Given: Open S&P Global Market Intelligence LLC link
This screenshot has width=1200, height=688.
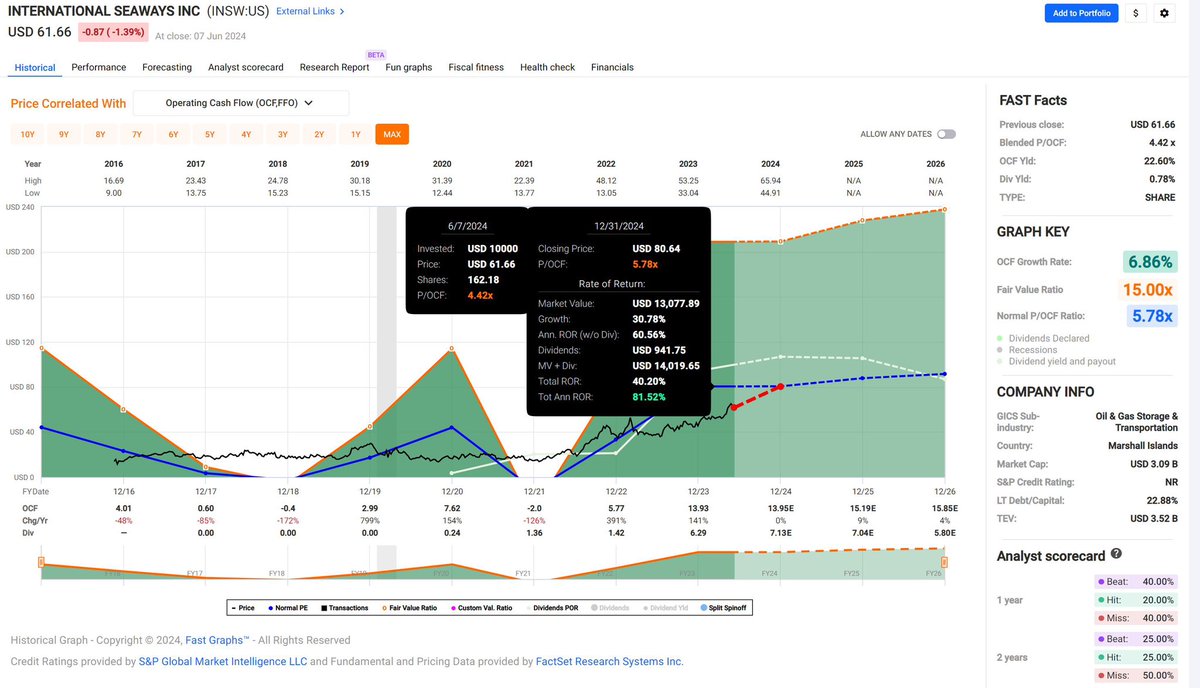Looking at the screenshot, I should (x=222, y=661).
